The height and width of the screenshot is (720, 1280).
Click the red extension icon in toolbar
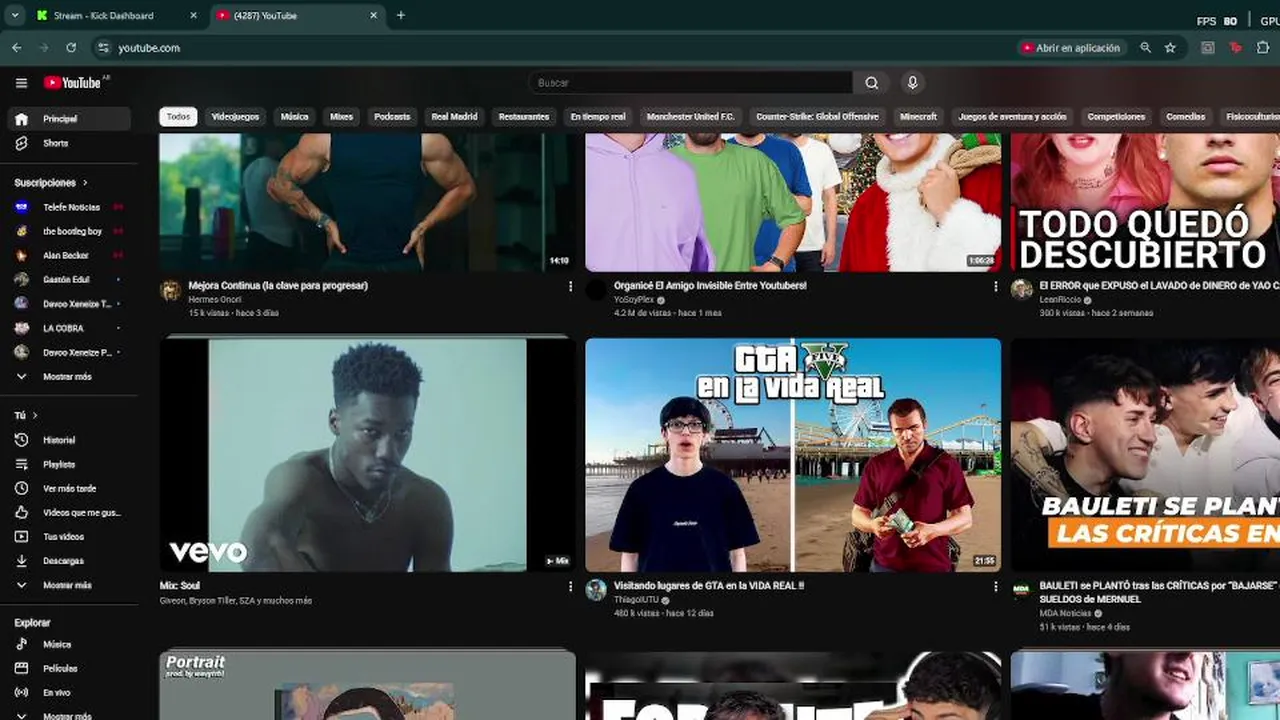point(1235,47)
